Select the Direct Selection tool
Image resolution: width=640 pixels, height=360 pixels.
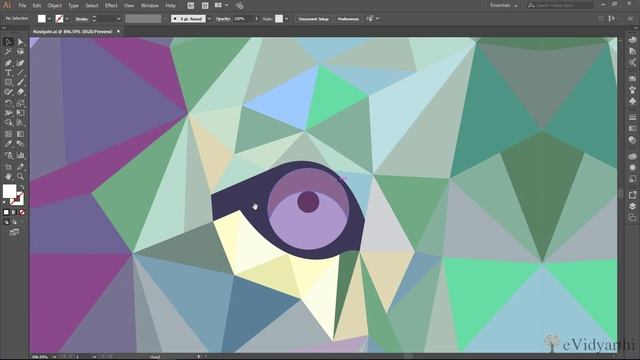point(20,42)
